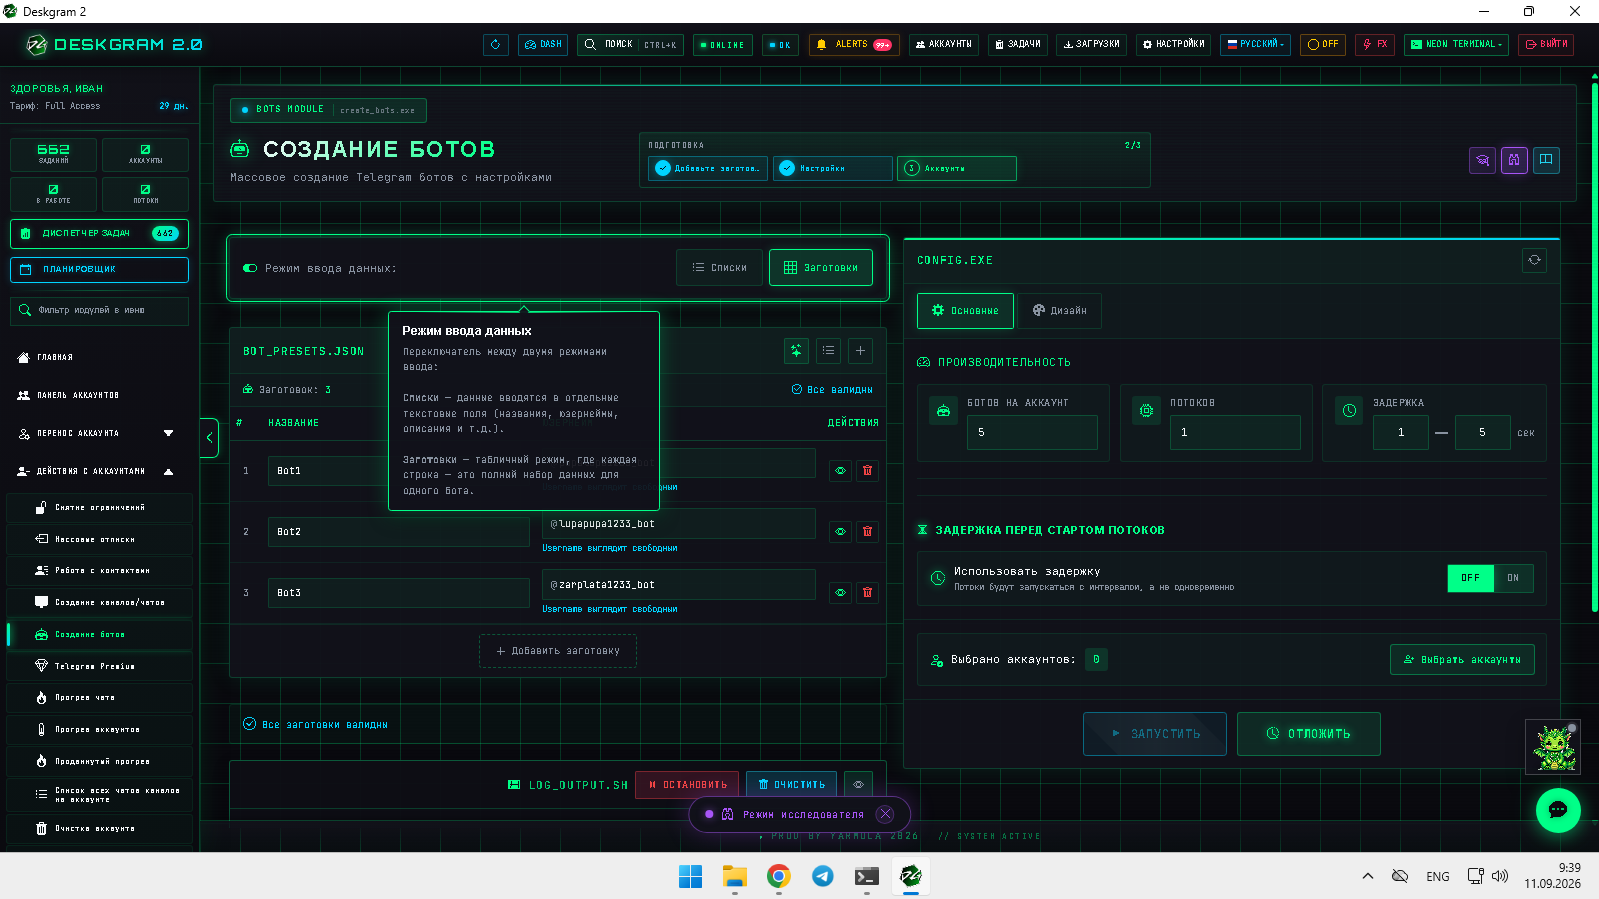Open the Дизайн config tab

click(1059, 311)
